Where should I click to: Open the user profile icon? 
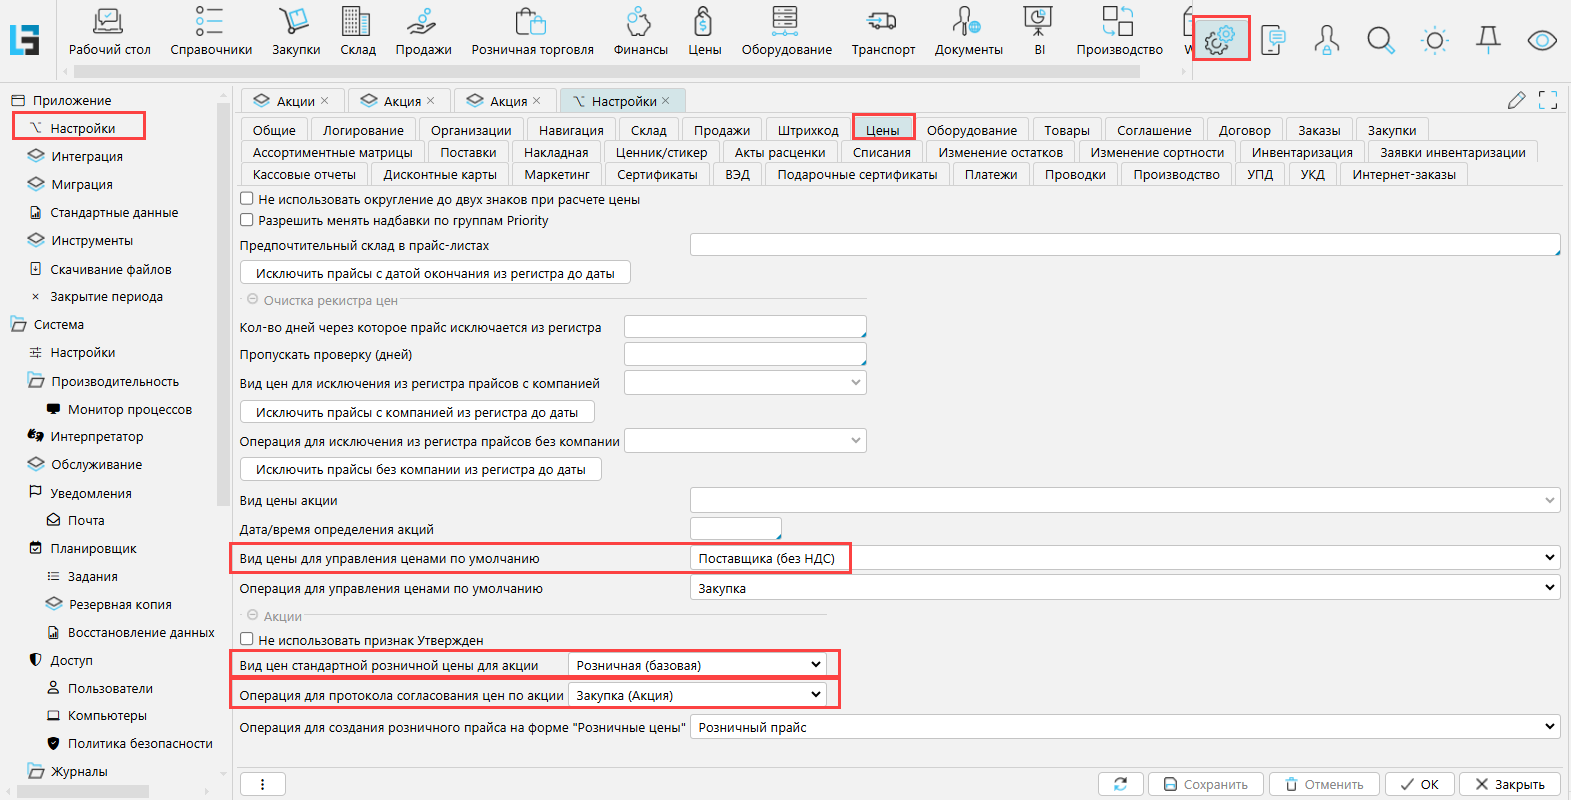pyautogui.click(x=1326, y=40)
